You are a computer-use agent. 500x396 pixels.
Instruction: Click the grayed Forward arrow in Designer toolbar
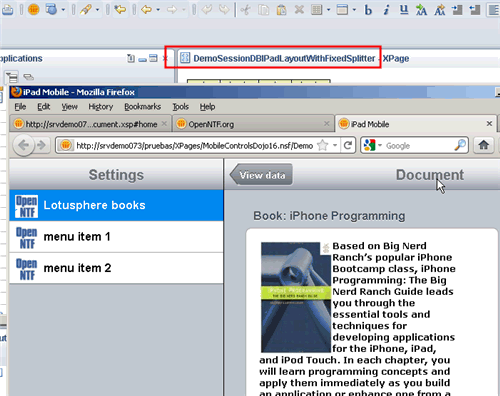[172, 10]
